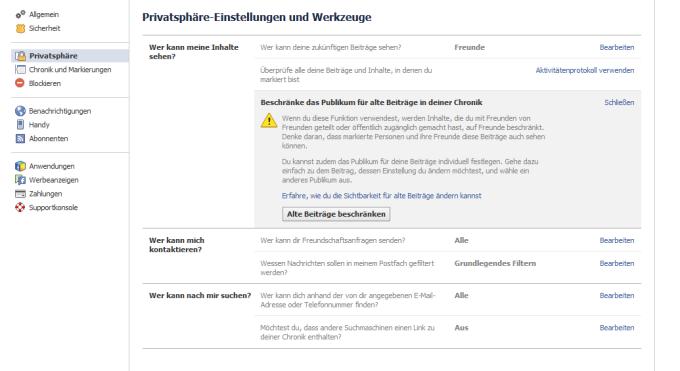This screenshot has height=371, width=680.
Task: Click the Abonnenten feed icon
Action: (20, 138)
